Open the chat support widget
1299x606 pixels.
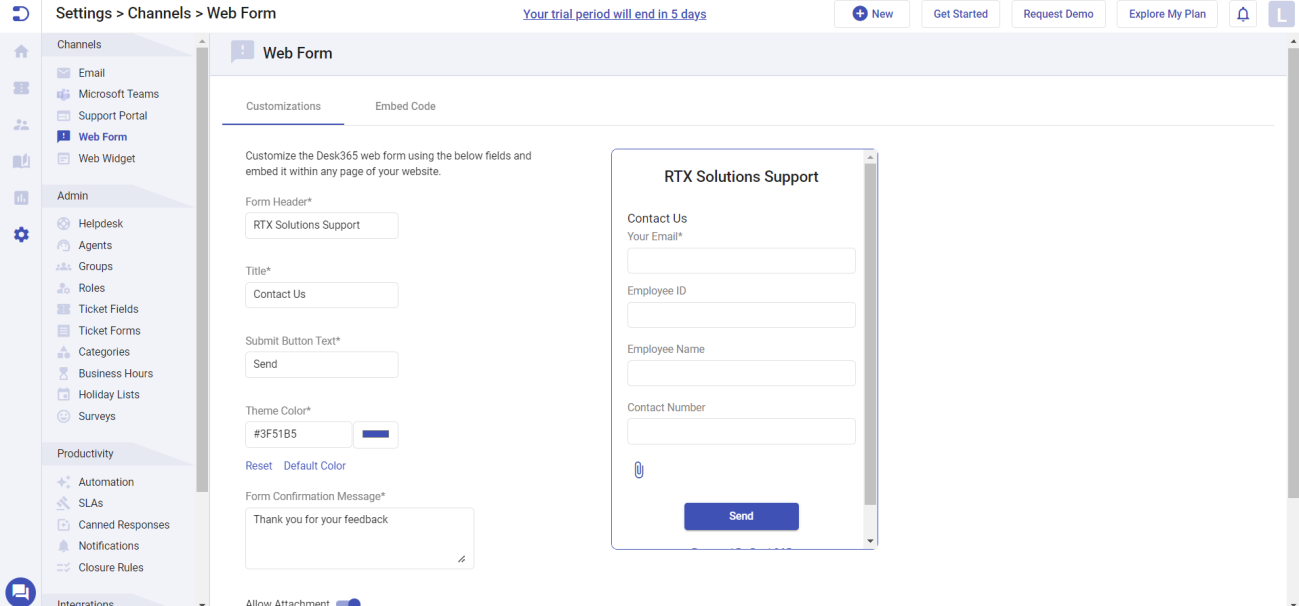[x=20, y=591]
